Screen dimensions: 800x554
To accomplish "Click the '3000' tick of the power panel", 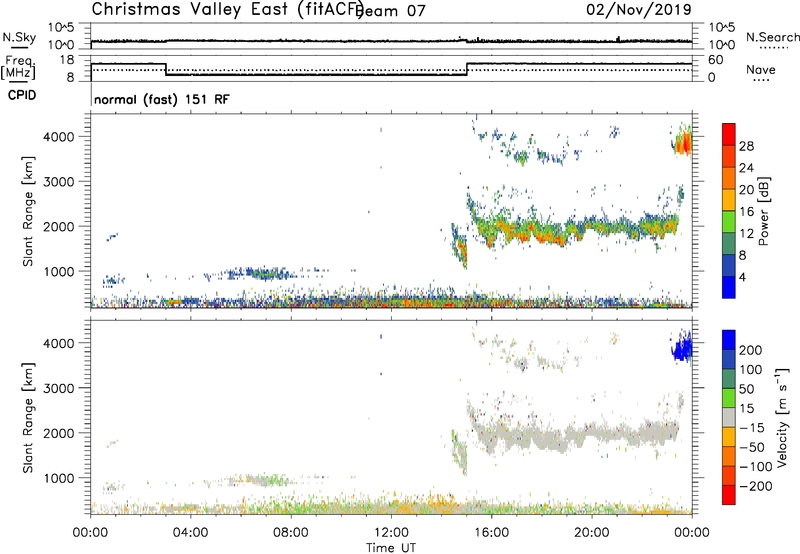I will pos(60,182).
